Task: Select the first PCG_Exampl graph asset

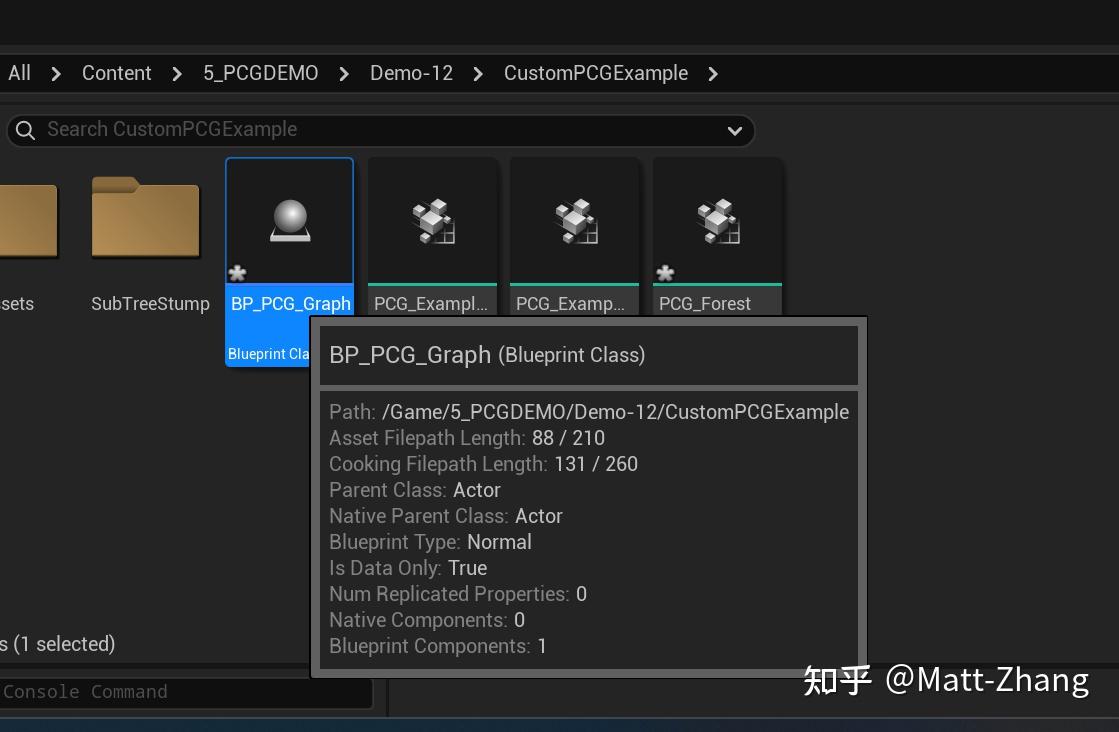Action: pyautogui.click(x=432, y=220)
